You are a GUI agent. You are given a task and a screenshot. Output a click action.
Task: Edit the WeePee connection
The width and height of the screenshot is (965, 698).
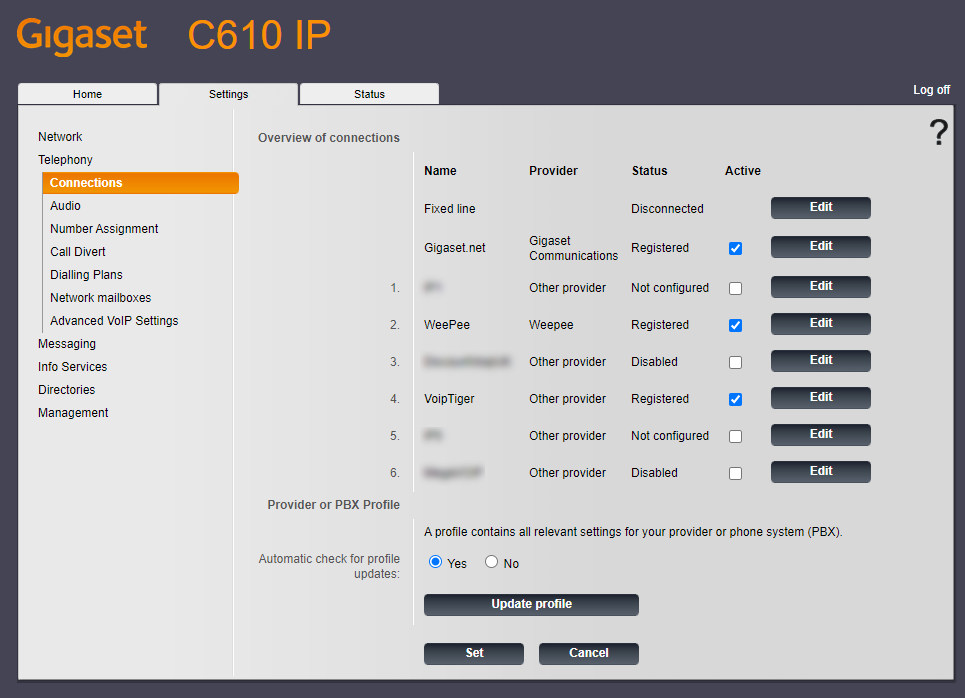820,323
